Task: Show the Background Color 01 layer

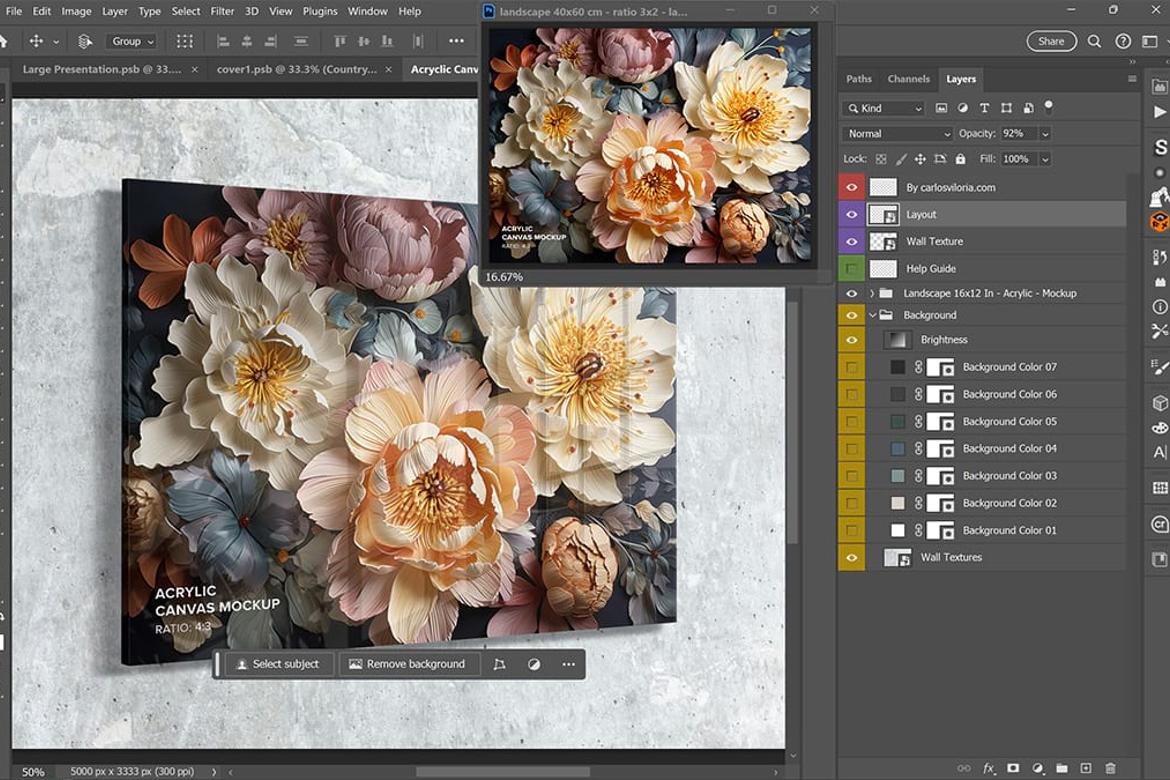Action: 851,530
